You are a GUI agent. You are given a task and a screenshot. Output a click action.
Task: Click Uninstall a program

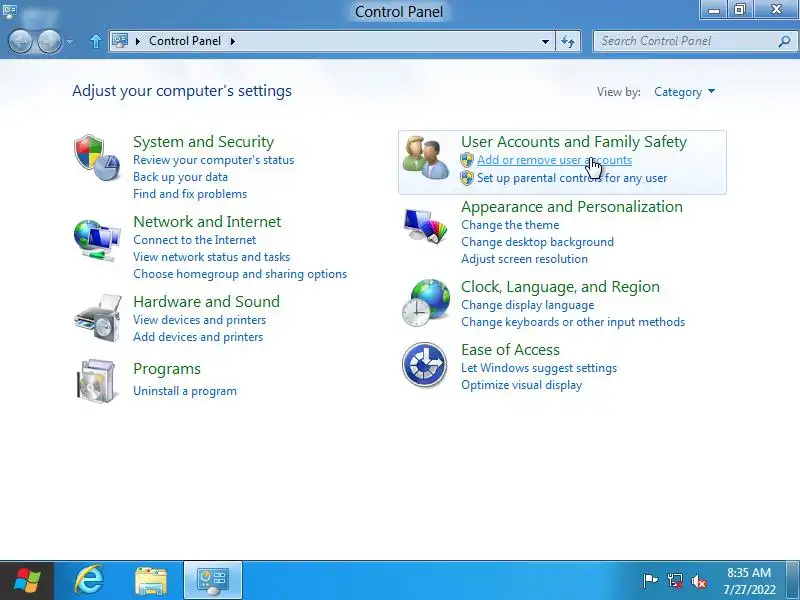[185, 391]
